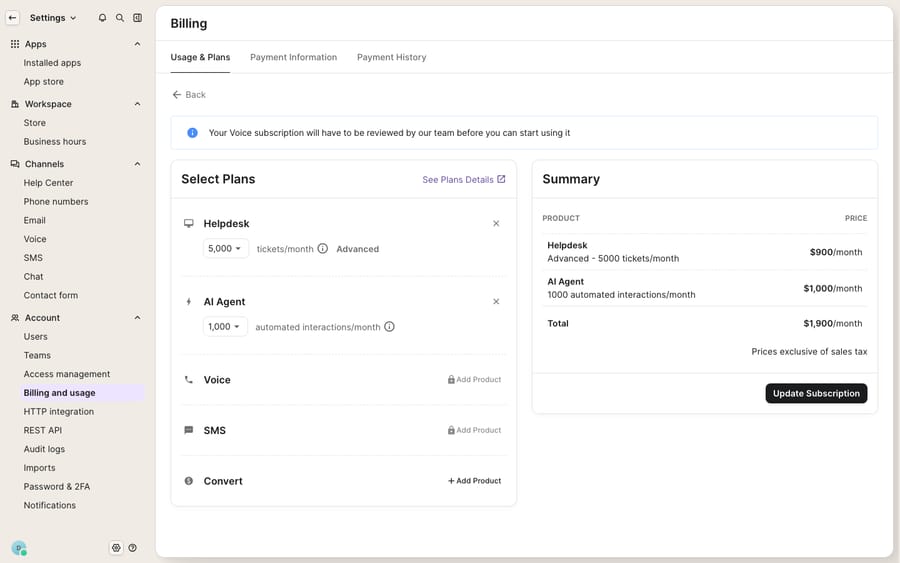Open the notifications bell icon

pos(102,18)
